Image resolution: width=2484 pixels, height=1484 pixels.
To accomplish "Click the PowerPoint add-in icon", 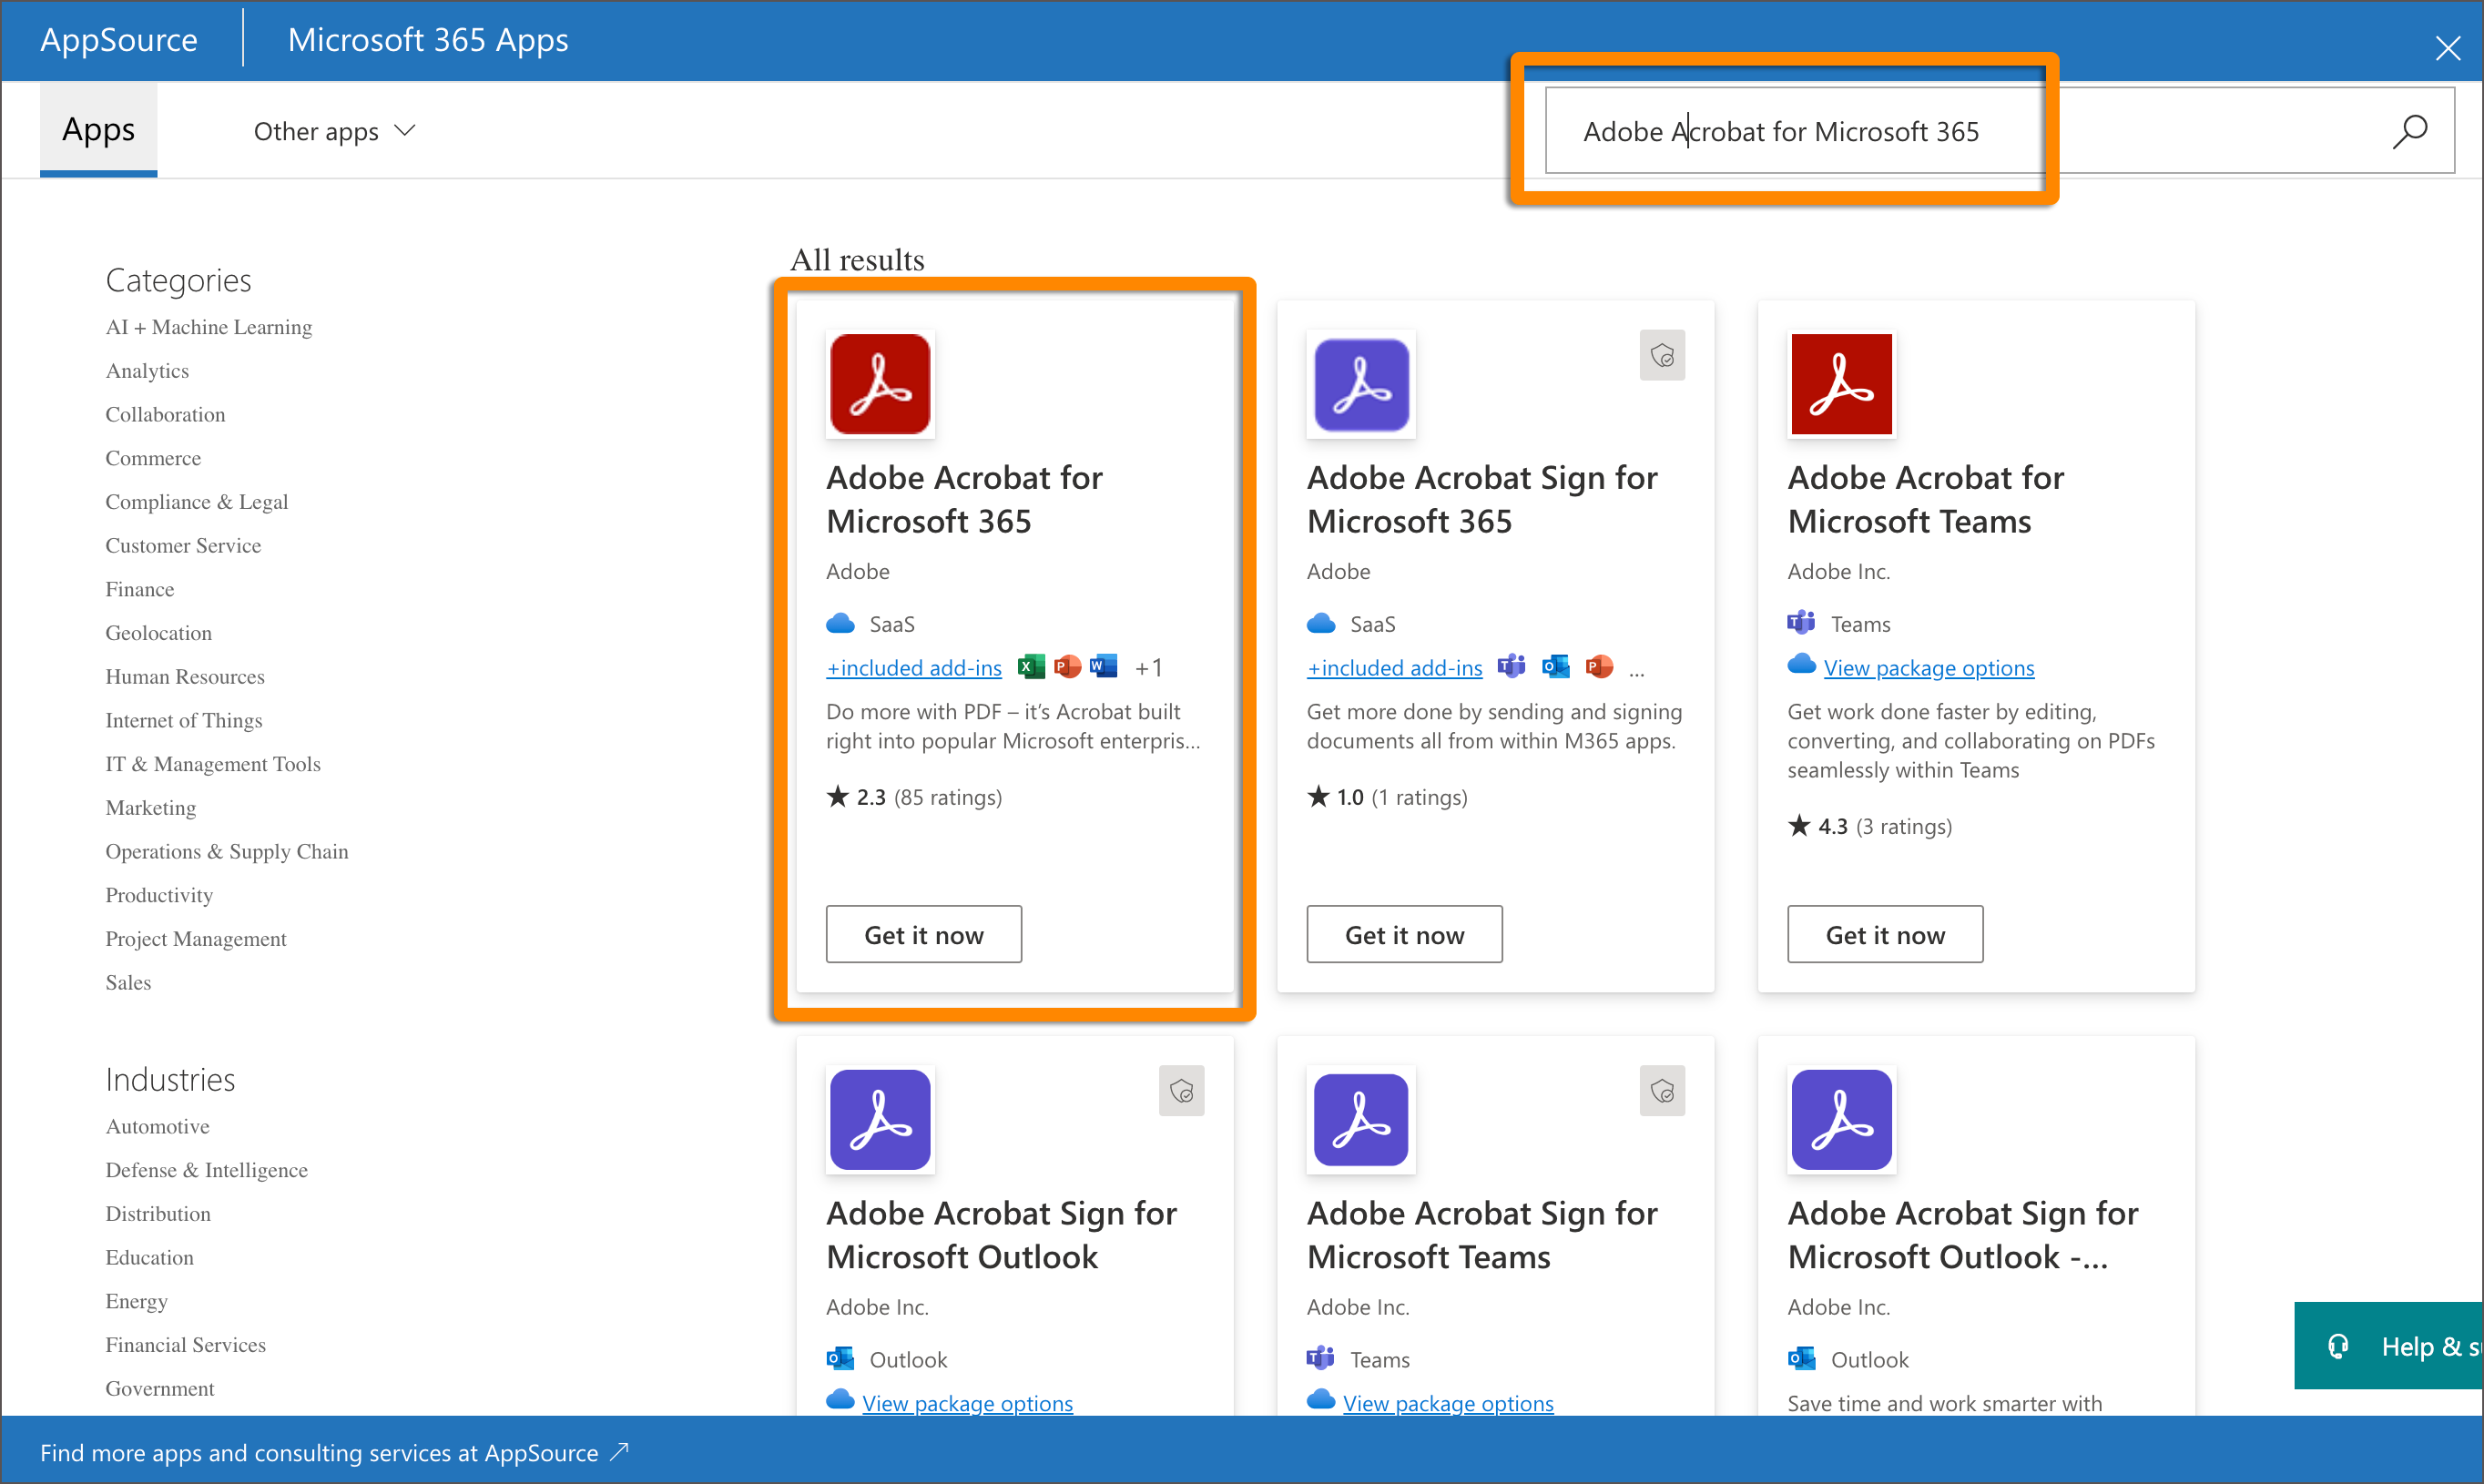I will 1067,666.
